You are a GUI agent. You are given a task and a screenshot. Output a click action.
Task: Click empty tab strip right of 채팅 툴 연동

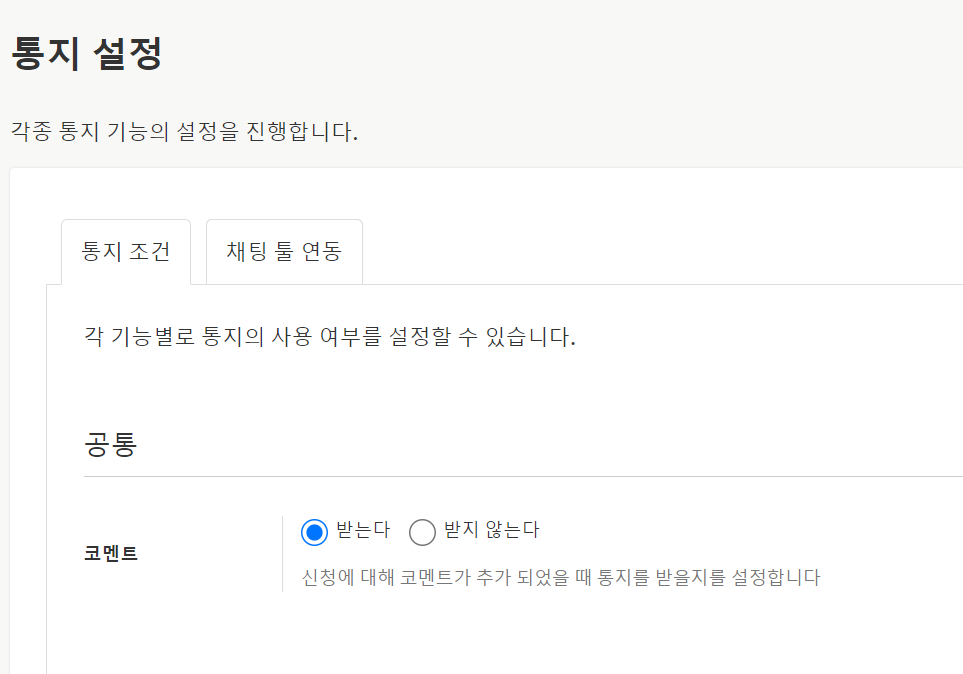coord(650,252)
